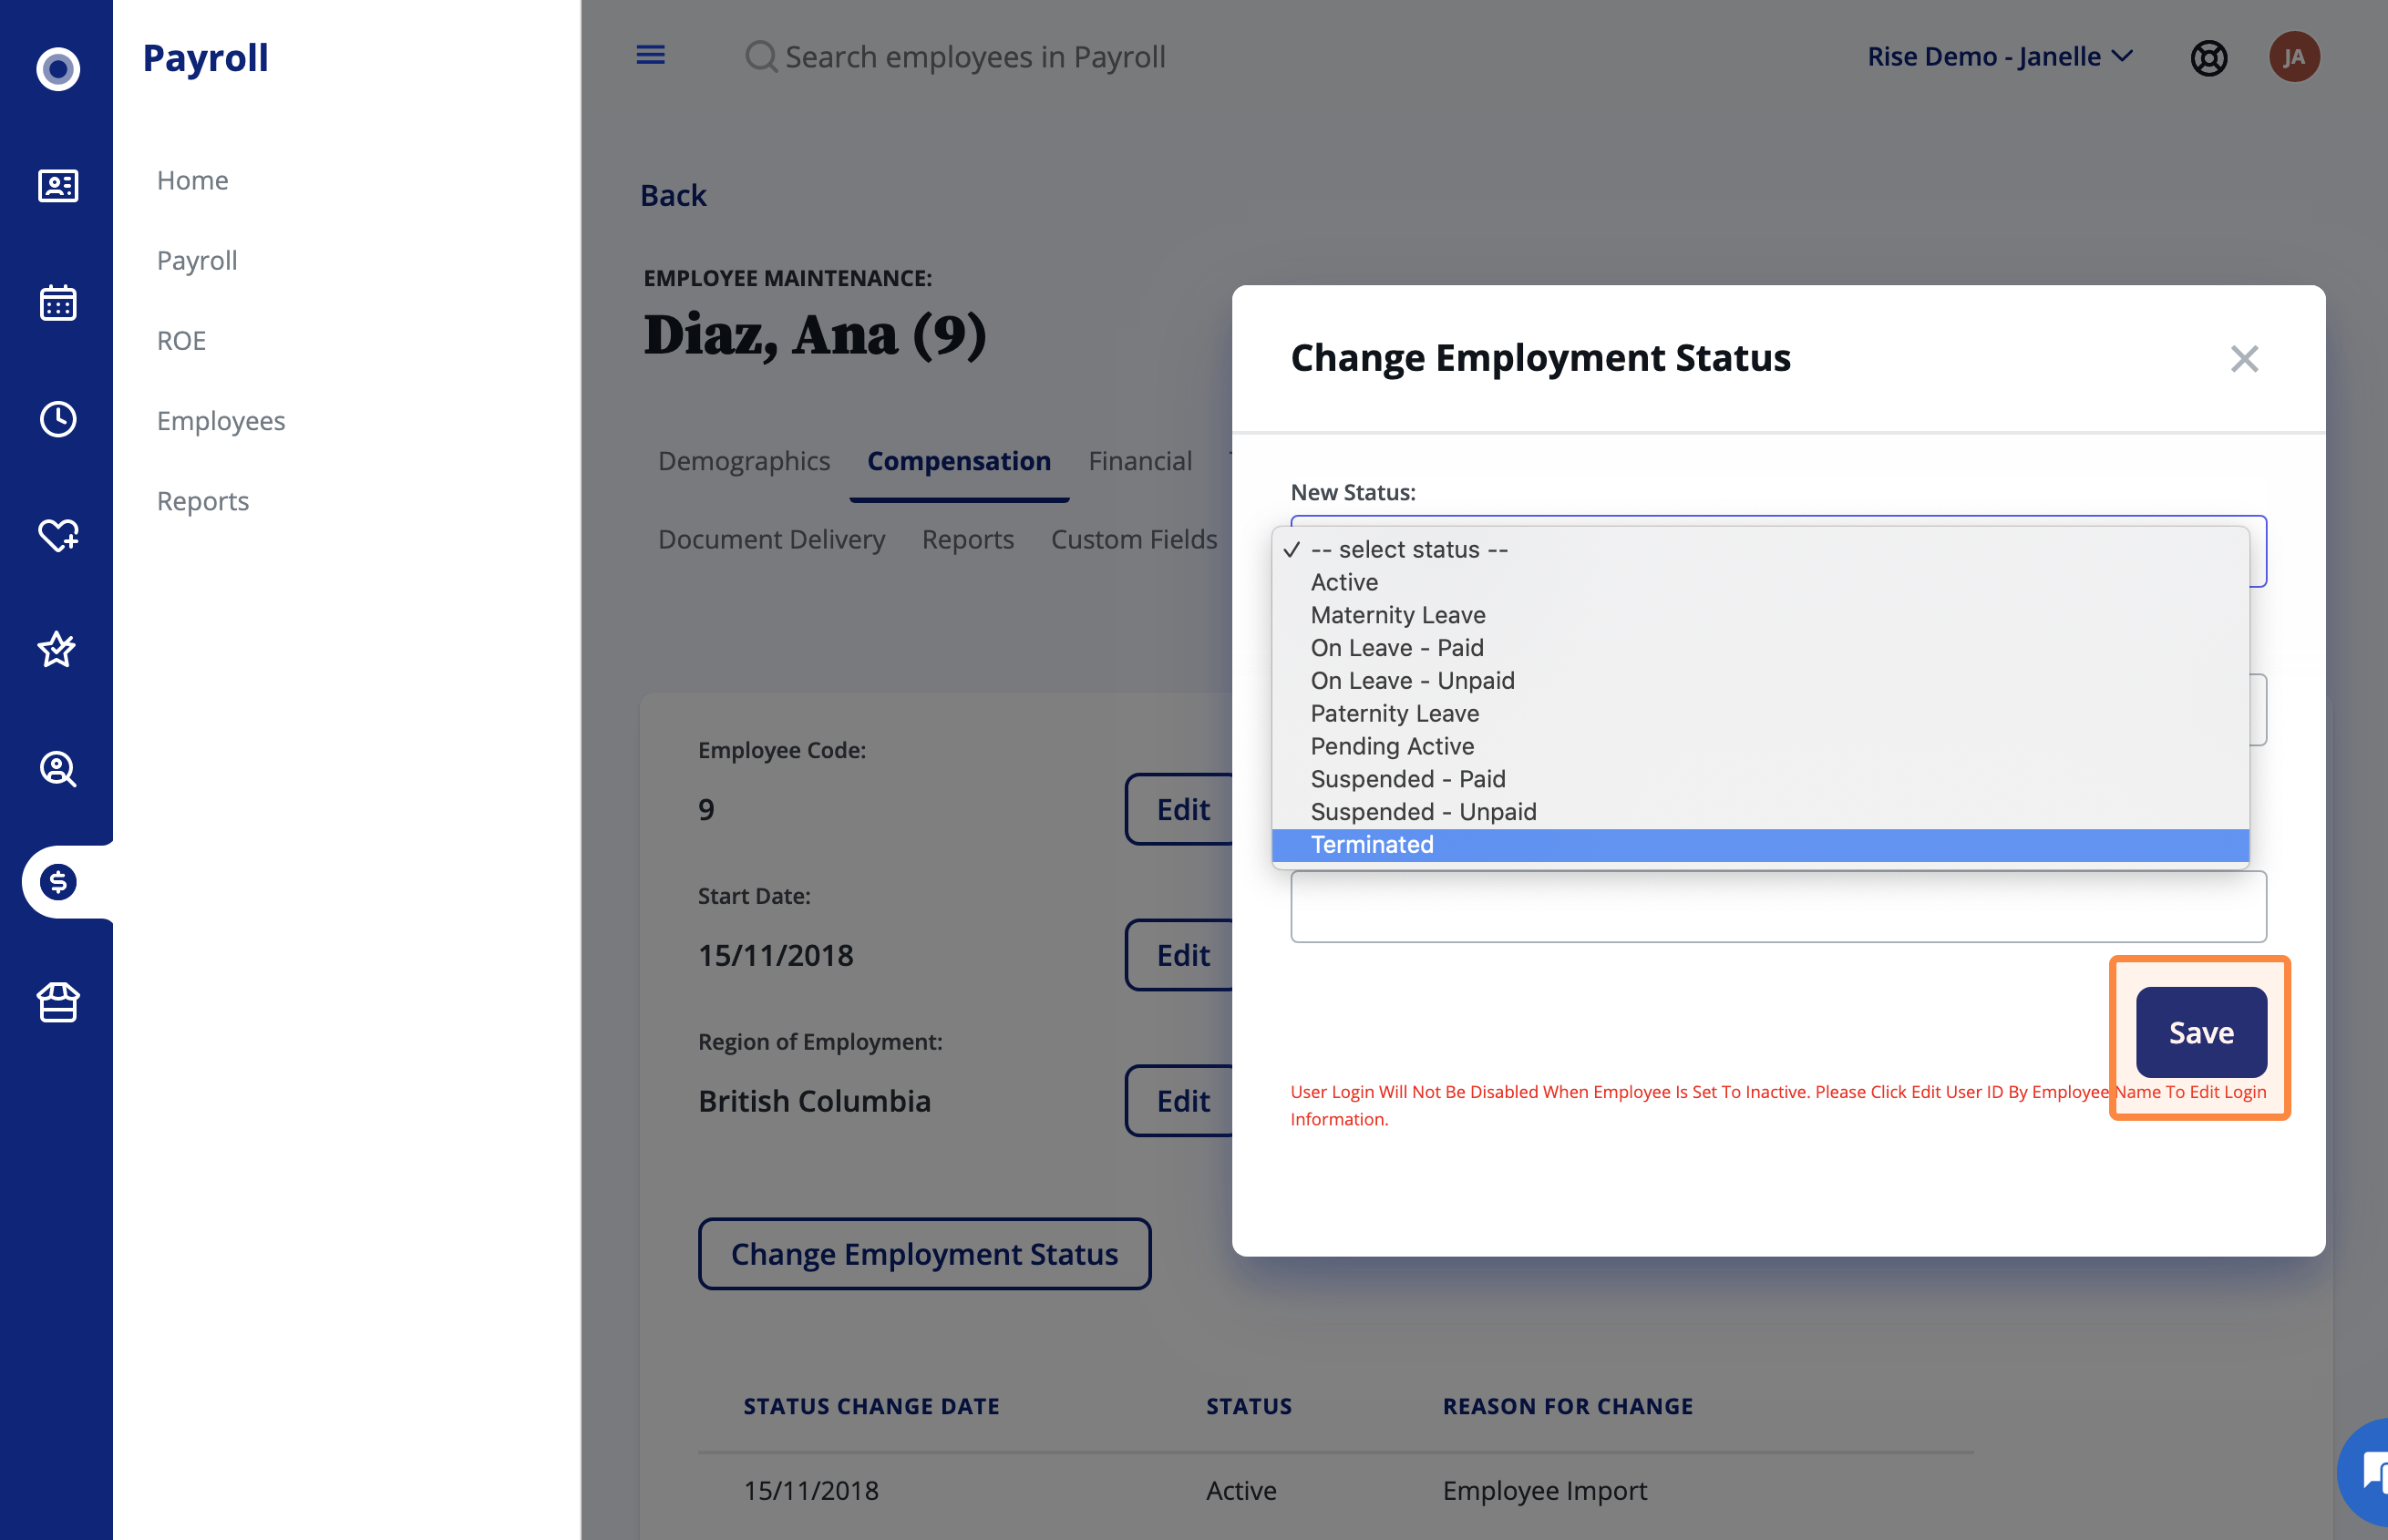The image size is (2388, 1540).
Task: Go to Home in Payroll menu
Action: 193,180
